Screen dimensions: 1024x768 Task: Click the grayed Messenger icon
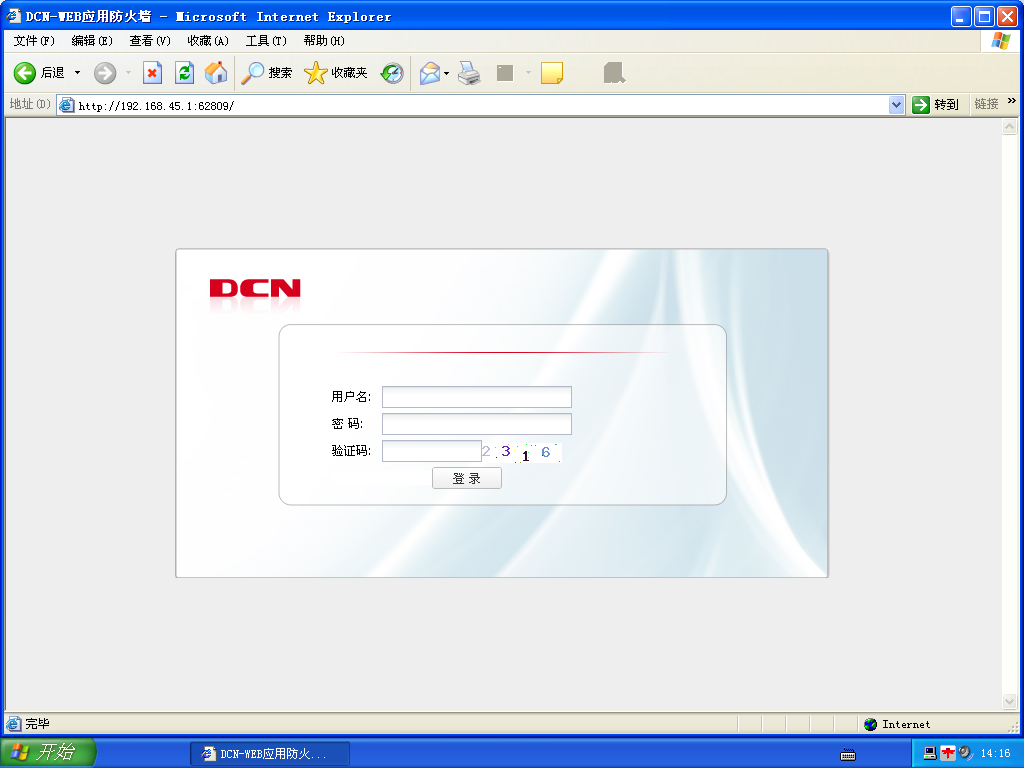tap(614, 72)
